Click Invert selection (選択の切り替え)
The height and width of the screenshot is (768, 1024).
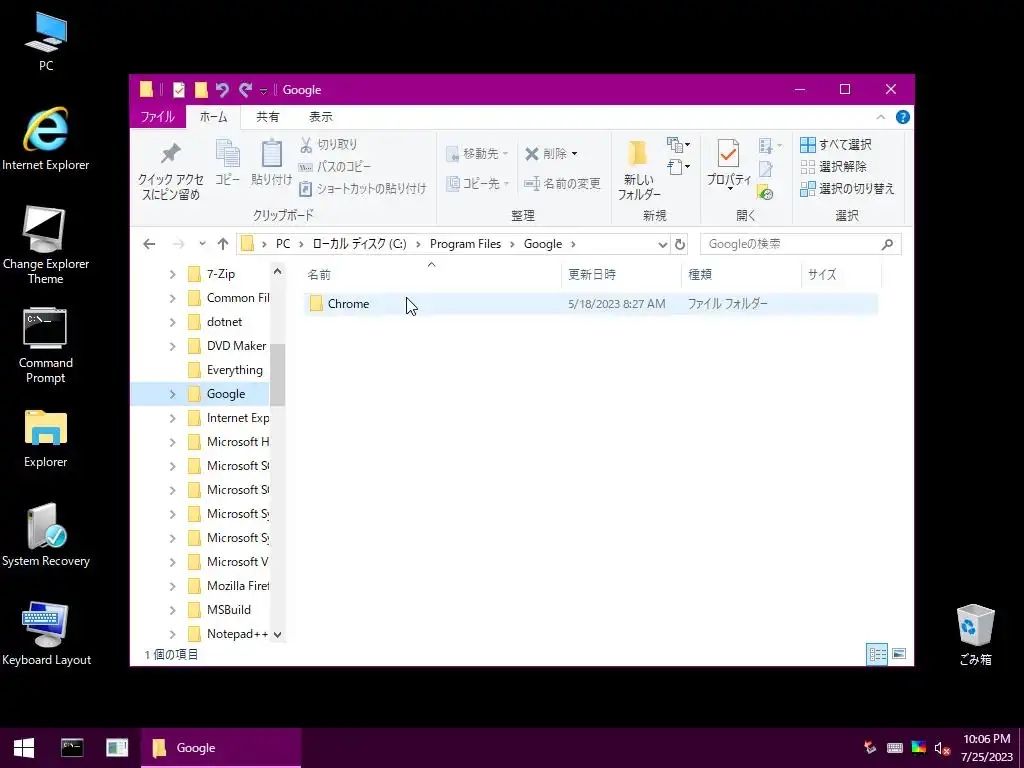(x=847, y=189)
